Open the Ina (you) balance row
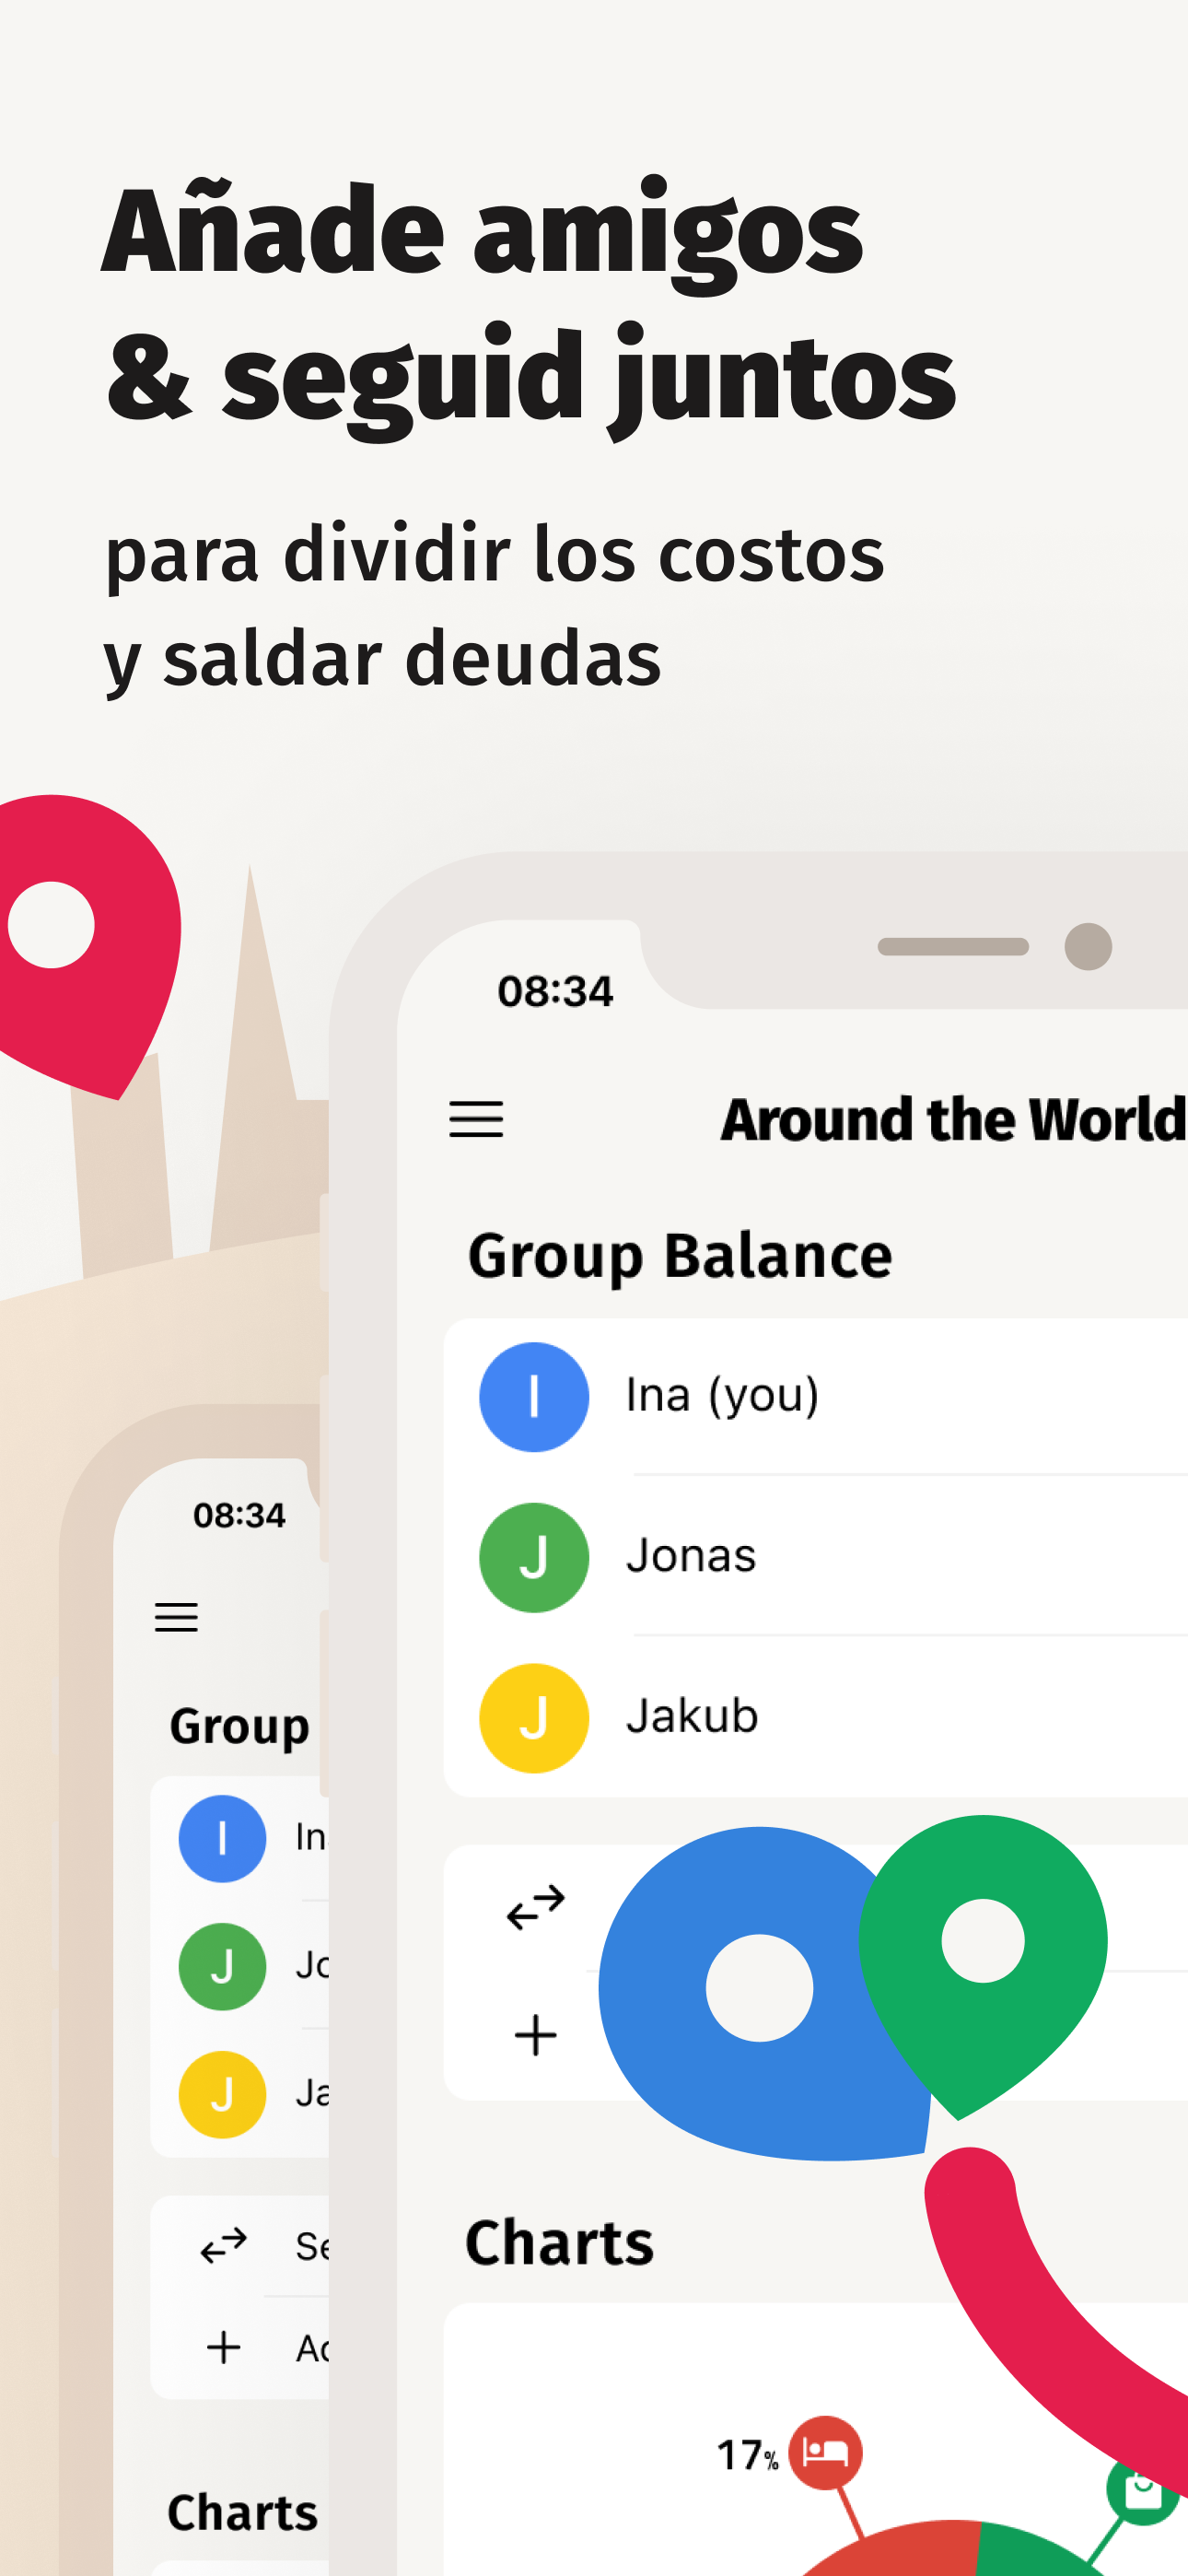 pyautogui.click(x=816, y=1396)
